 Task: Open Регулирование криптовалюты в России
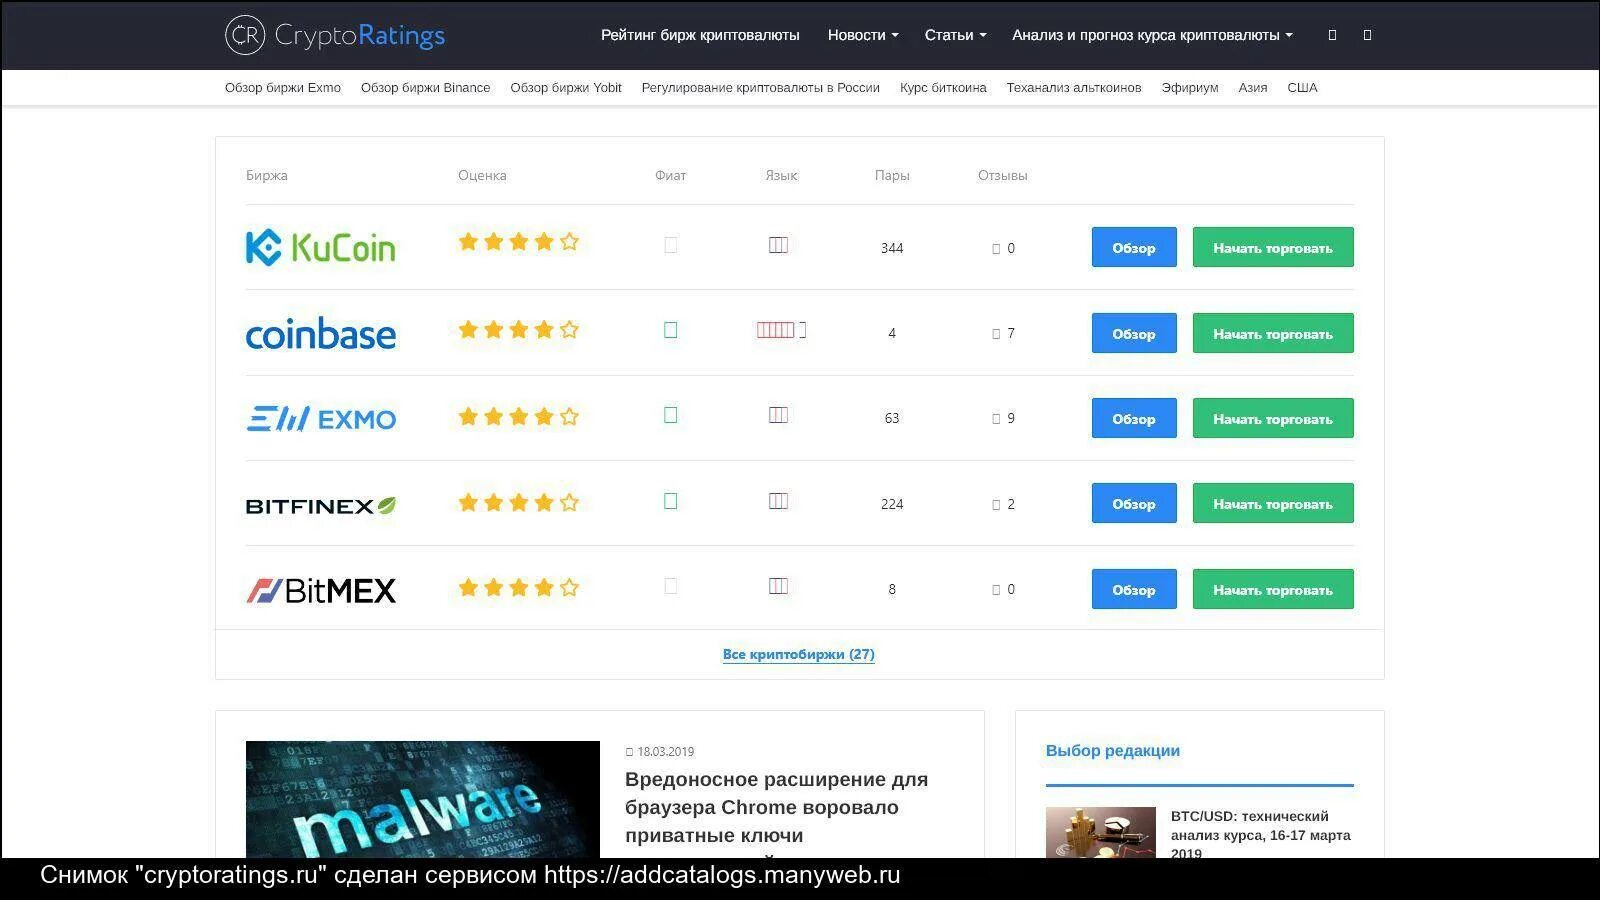[x=761, y=88]
